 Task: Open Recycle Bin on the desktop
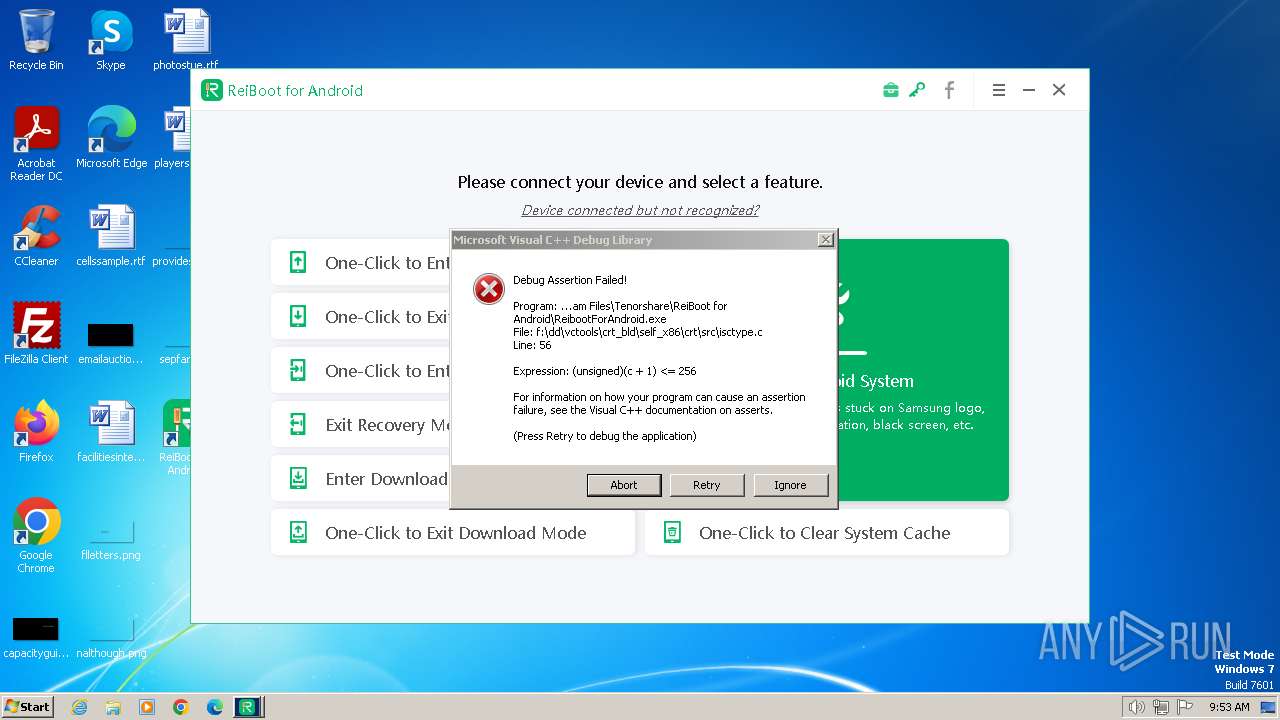tap(36, 40)
